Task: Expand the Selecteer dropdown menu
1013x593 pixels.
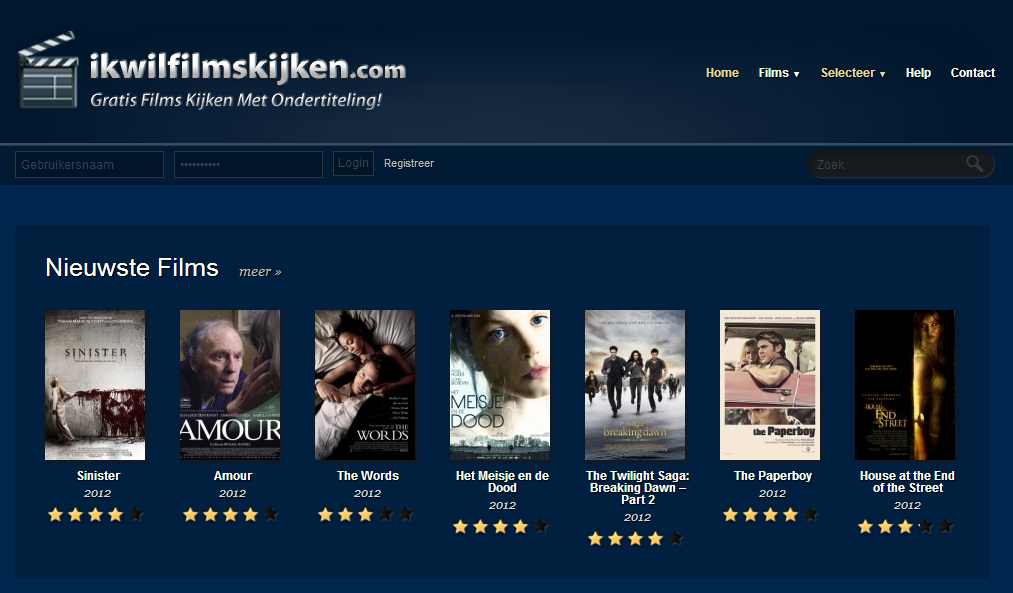Action: point(853,73)
